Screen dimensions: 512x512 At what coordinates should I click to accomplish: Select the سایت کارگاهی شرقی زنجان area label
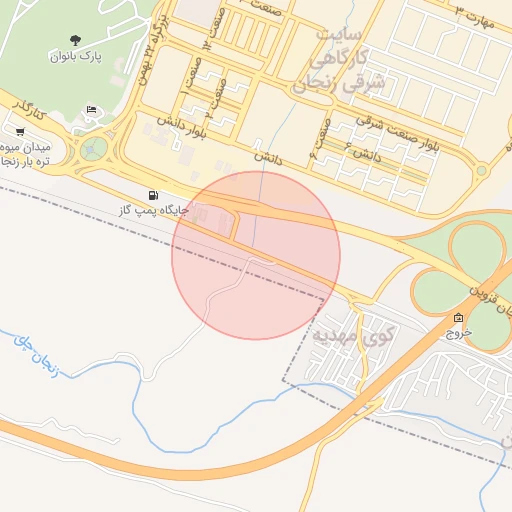point(337,61)
